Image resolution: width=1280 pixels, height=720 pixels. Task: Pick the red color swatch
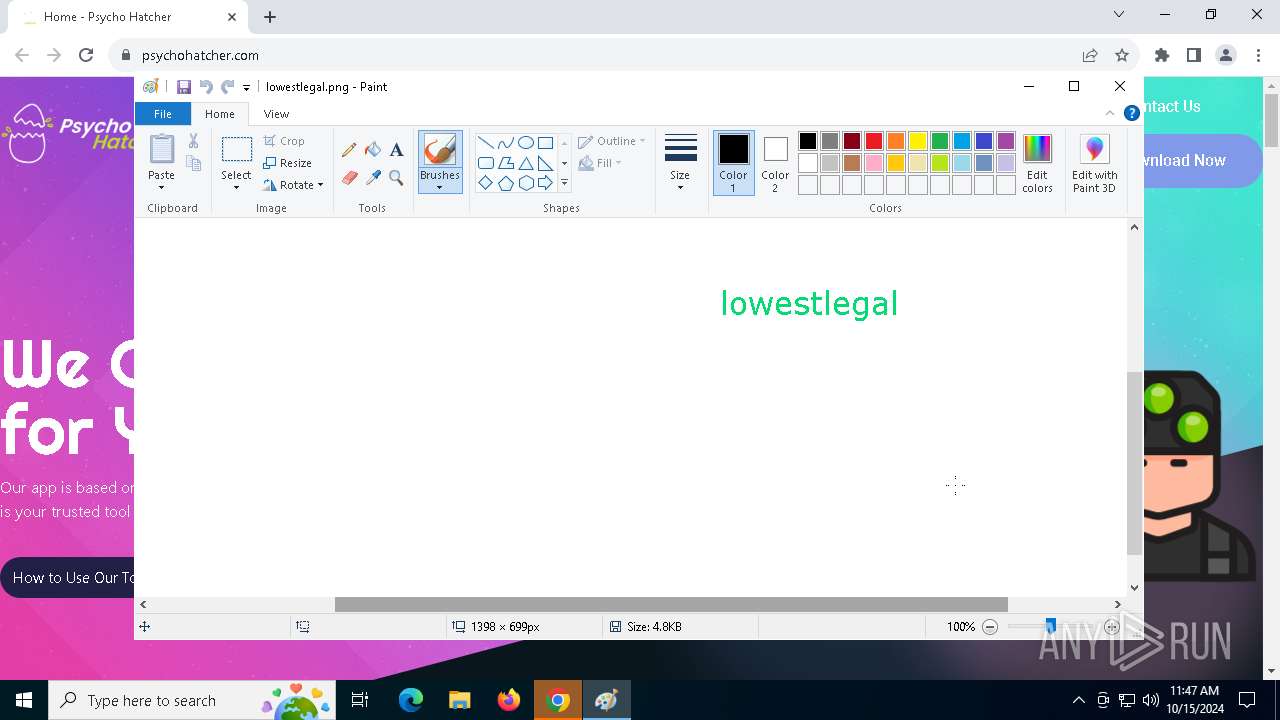click(874, 141)
